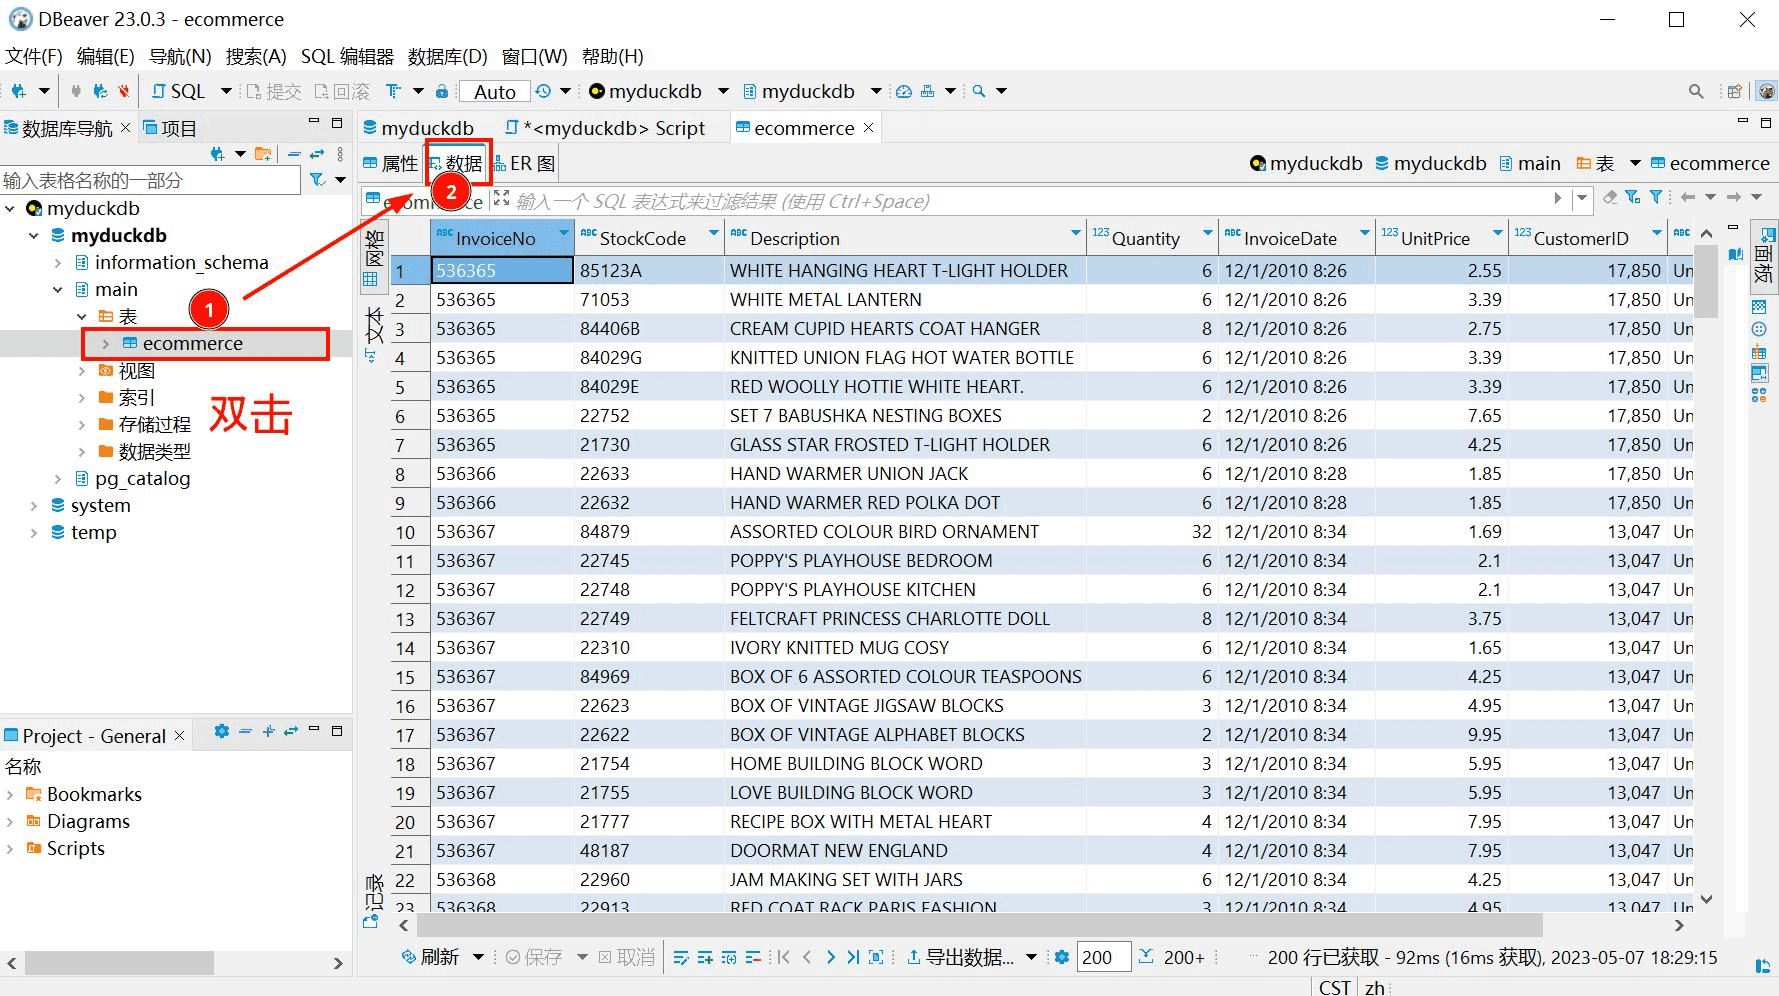Viewport: 1779px width, 996px height.
Task: Open the SQL 编辑器 menu
Action: point(347,56)
